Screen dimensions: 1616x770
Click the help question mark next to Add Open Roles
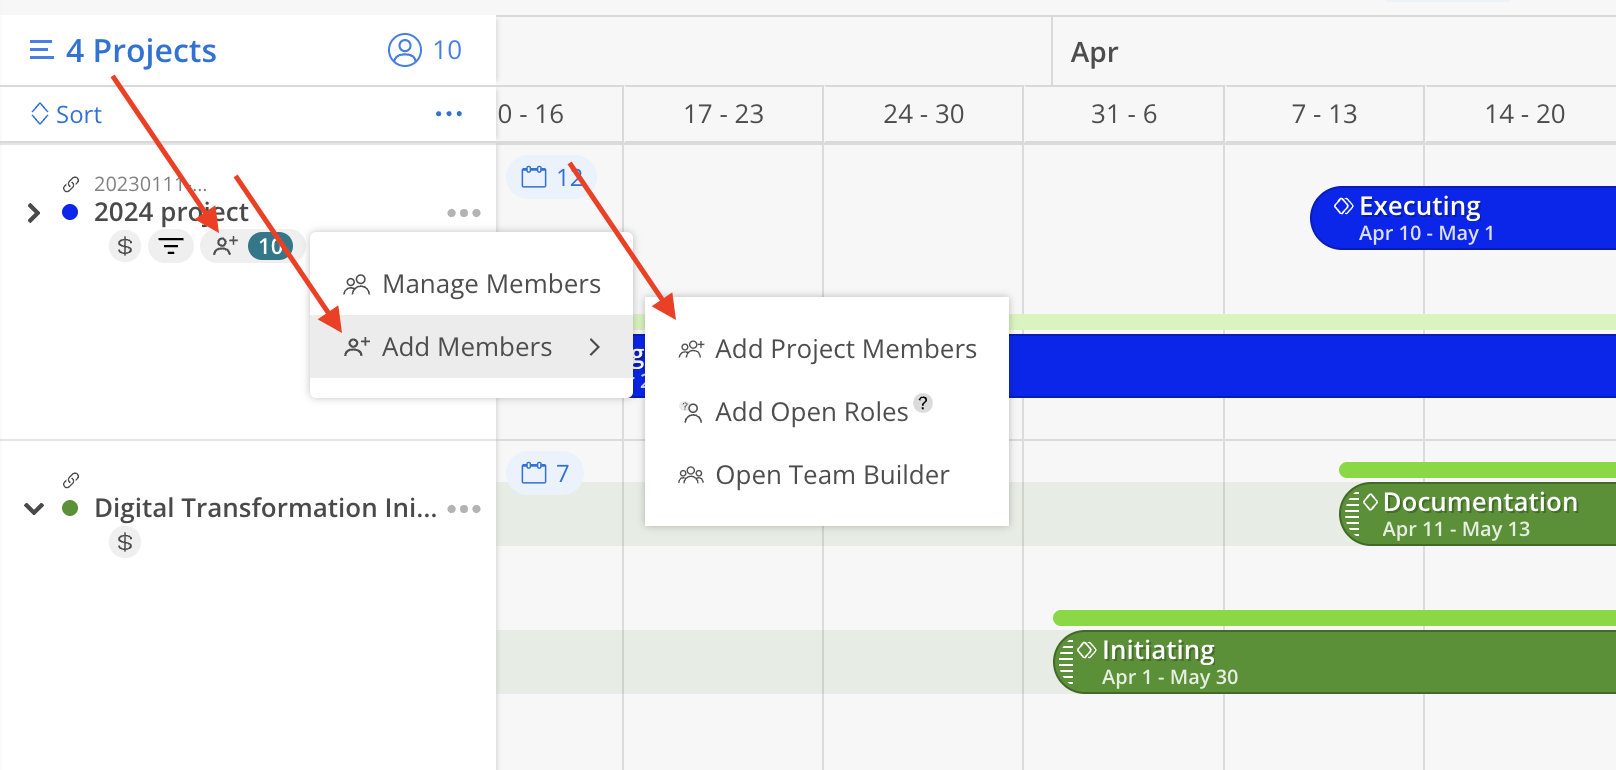pos(923,403)
